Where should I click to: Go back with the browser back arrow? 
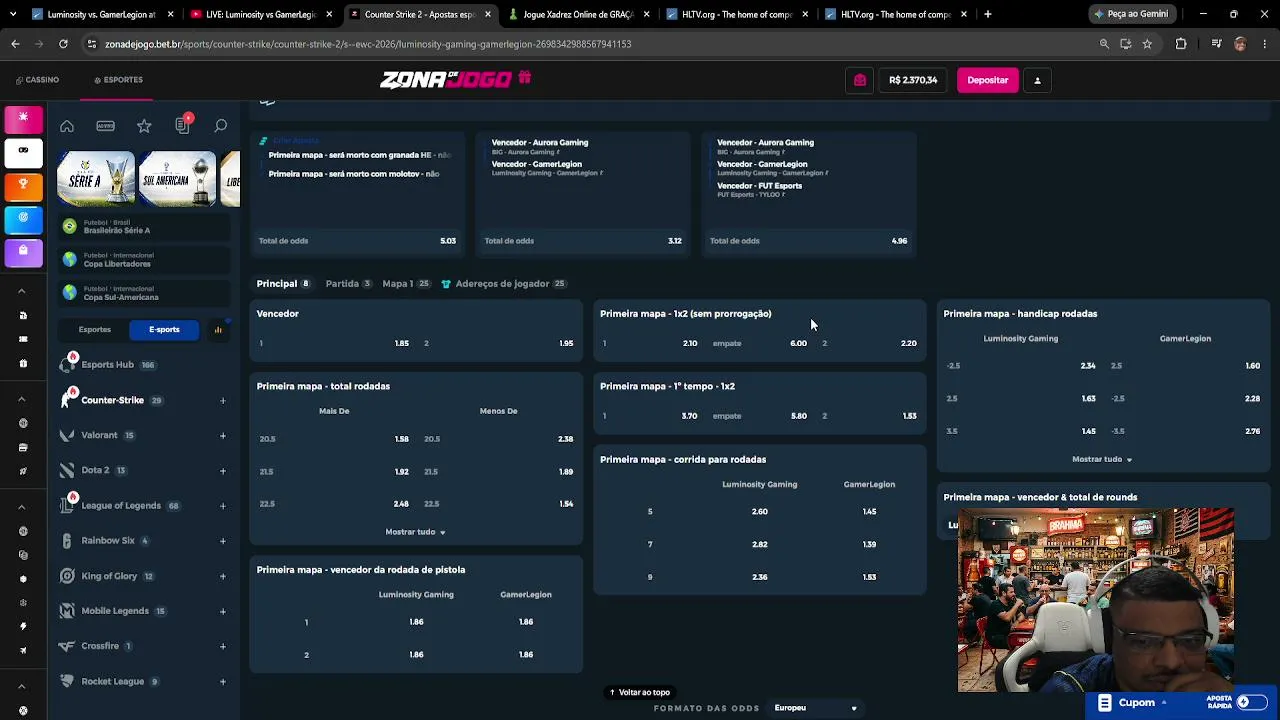tap(15, 44)
